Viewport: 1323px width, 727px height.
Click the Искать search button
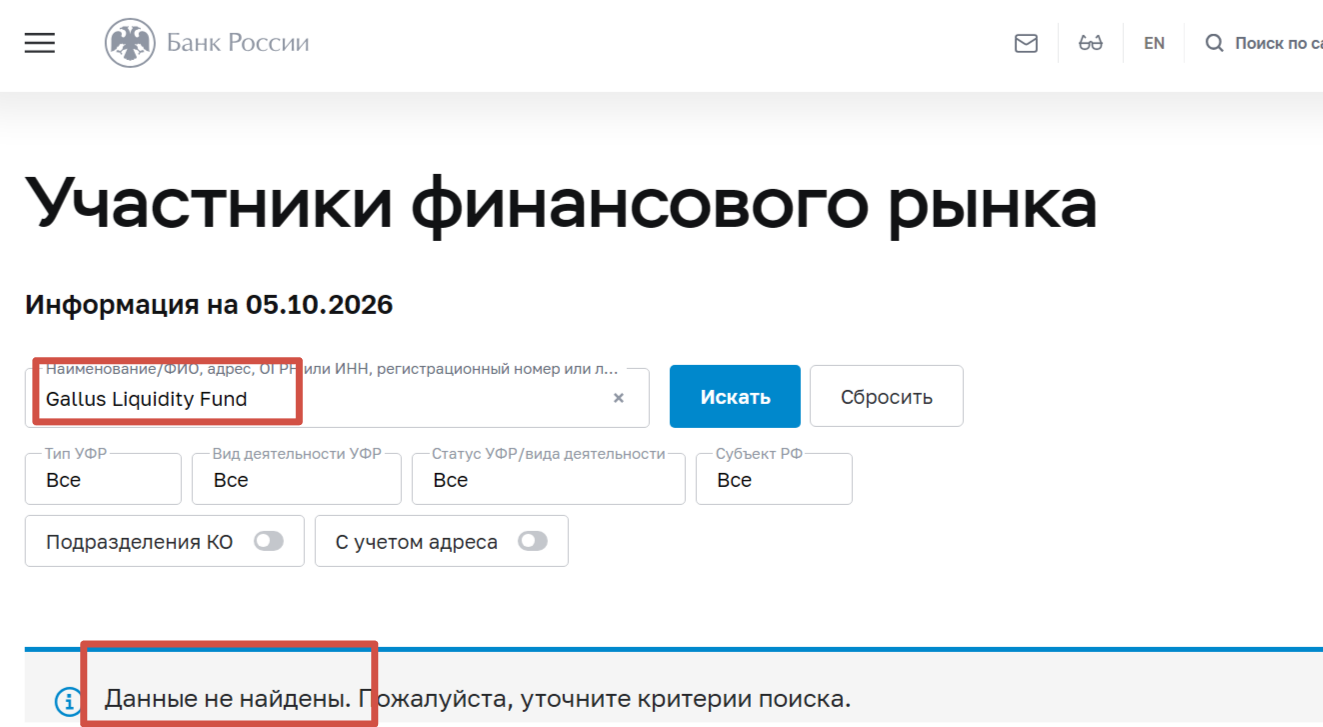point(735,396)
